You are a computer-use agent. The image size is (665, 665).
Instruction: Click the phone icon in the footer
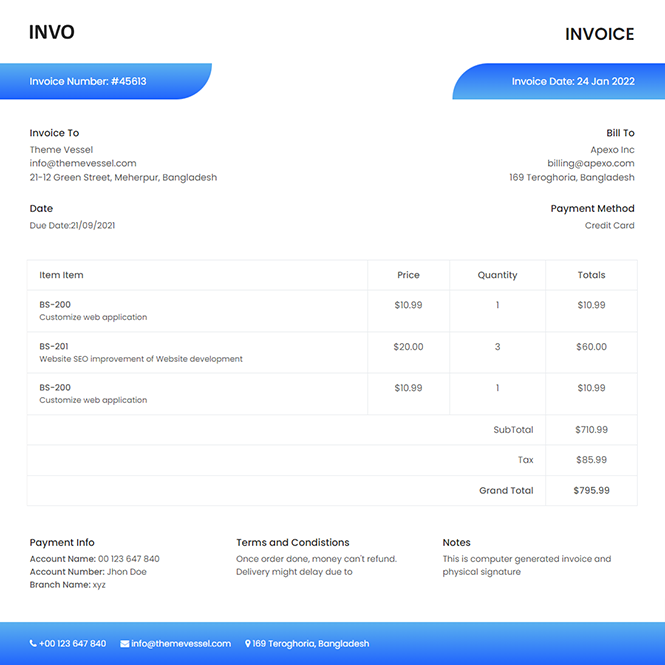click(33, 644)
